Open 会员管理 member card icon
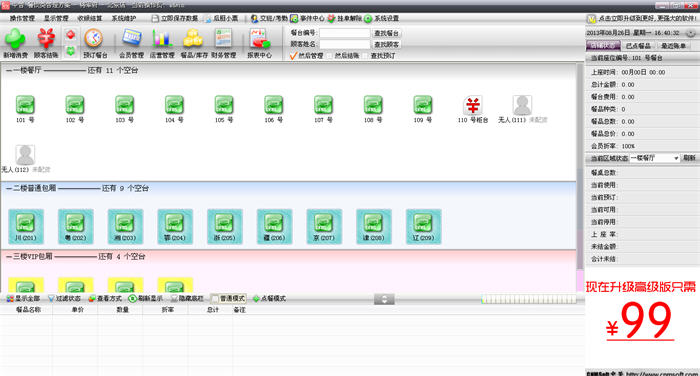 coord(131,39)
